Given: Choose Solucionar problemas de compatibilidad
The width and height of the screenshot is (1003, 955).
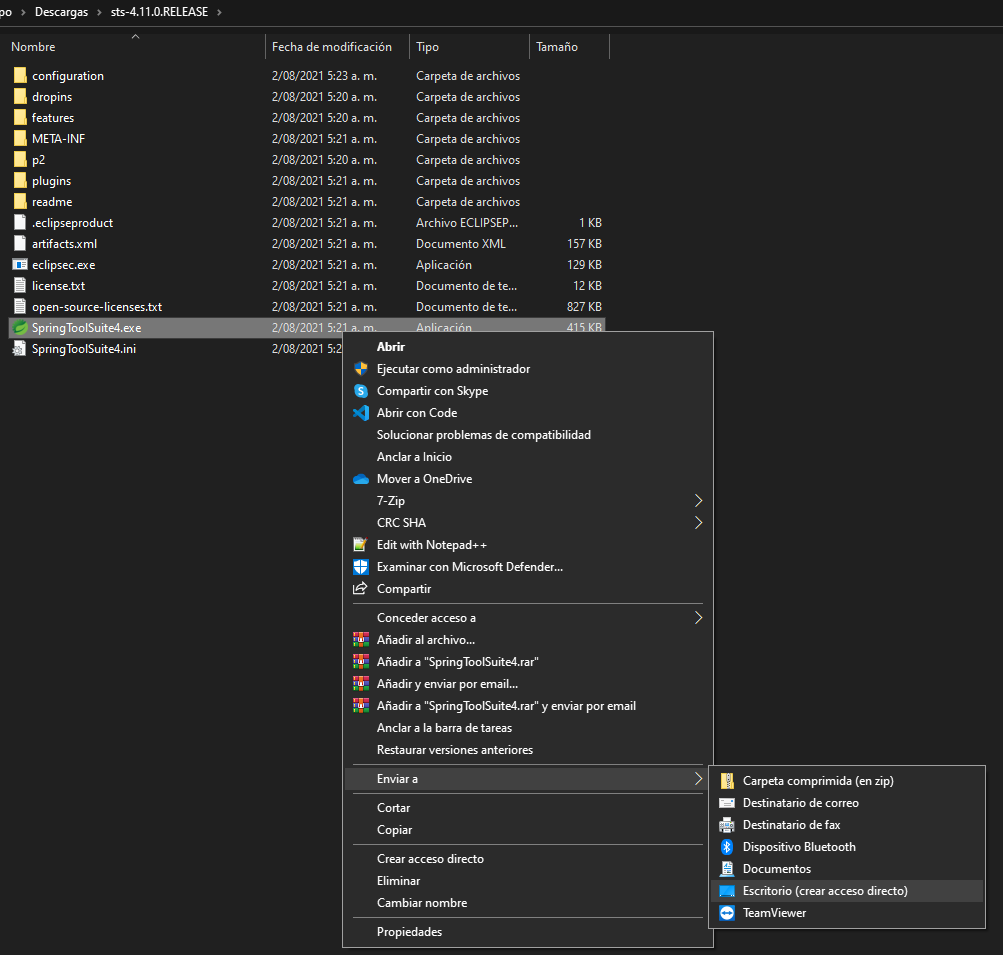Looking at the screenshot, I should click(x=484, y=435).
